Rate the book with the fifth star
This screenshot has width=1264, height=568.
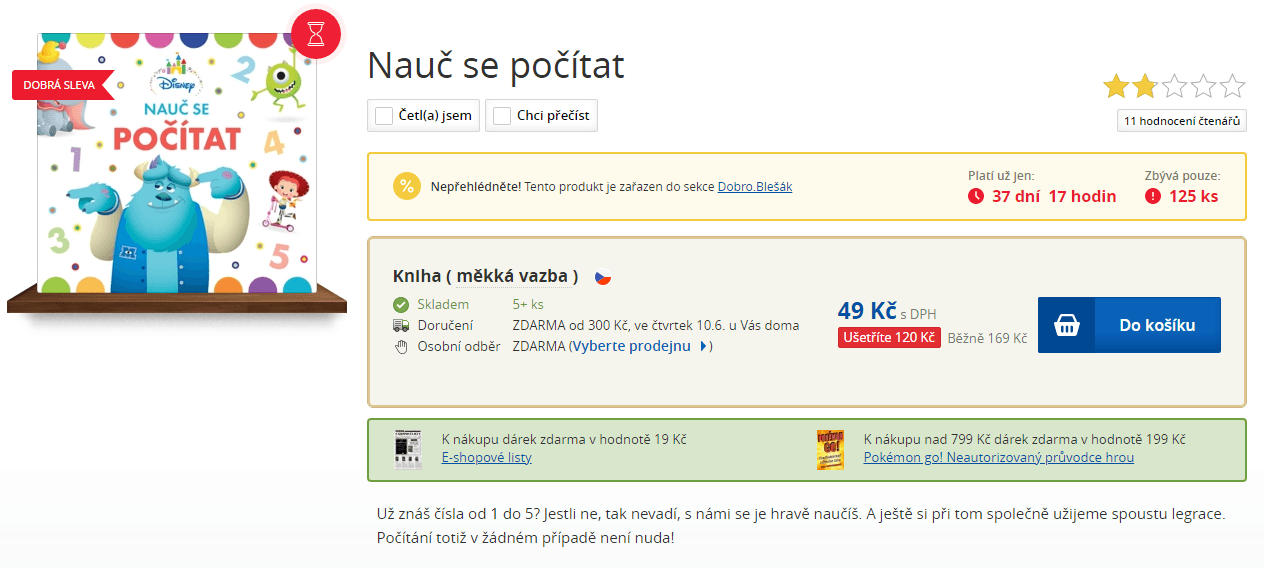tap(1232, 86)
